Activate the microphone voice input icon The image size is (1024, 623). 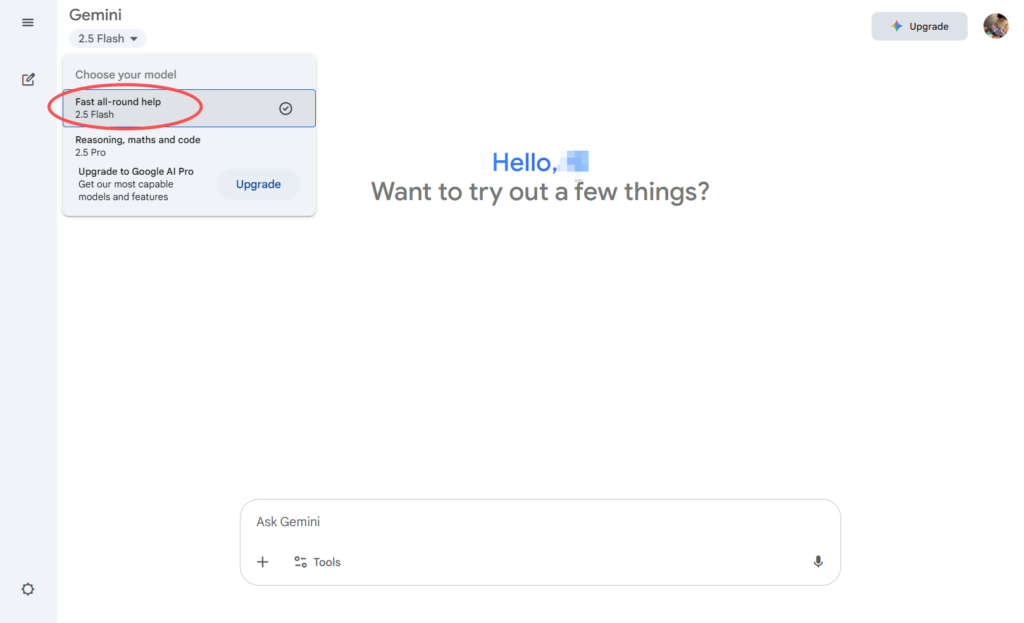818,562
